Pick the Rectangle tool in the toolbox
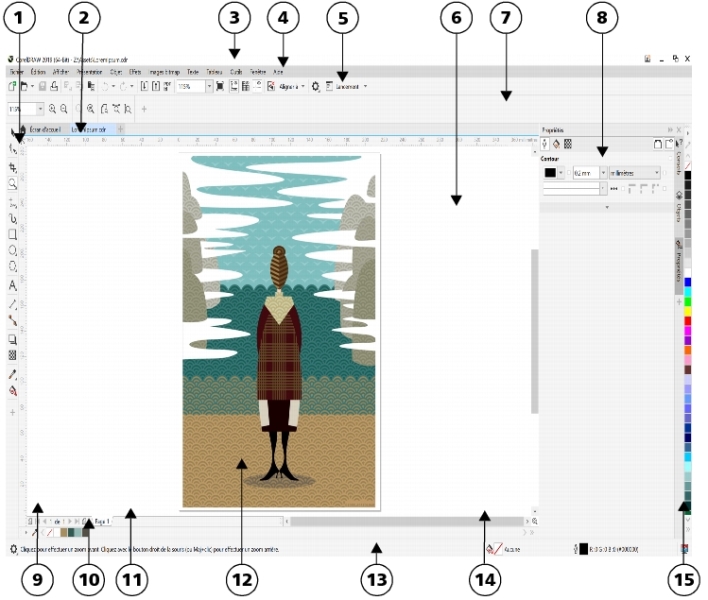Screen dimensions: 708x600 (12, 234)
